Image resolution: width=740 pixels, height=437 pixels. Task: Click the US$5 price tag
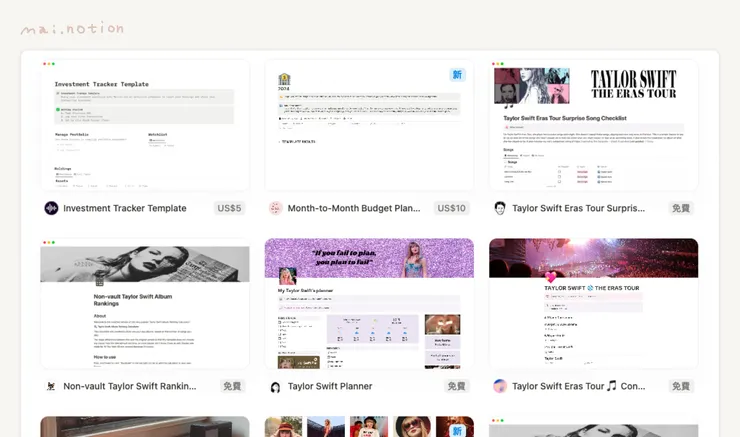[x=229, y=208]
